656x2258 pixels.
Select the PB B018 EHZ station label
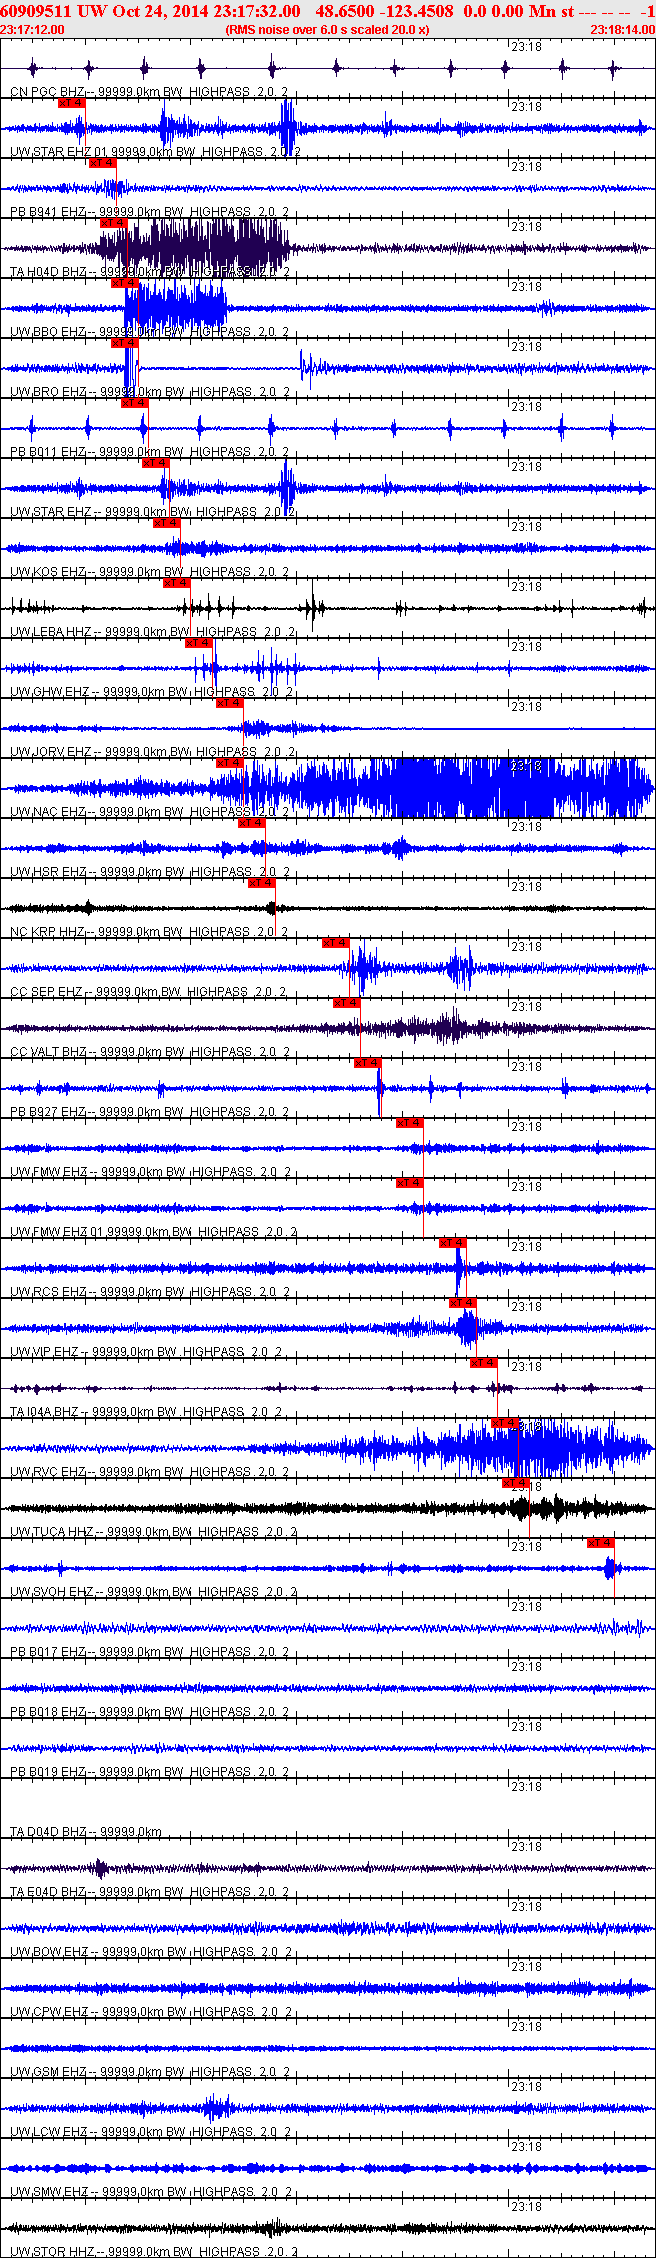point(150,1712)
